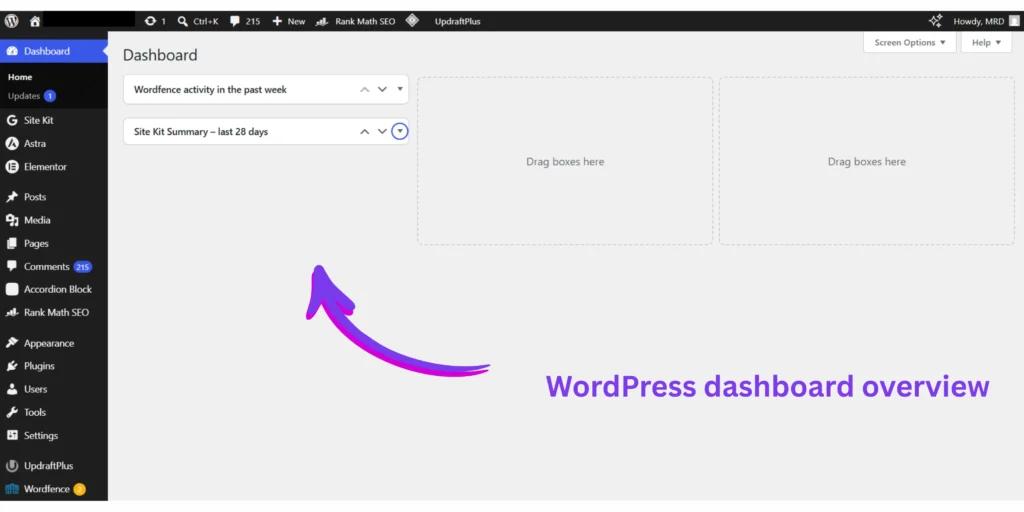Open the Settings menu label in sidebar
This screenshot has width=1024, height=512.
click(x=41, y=435)
